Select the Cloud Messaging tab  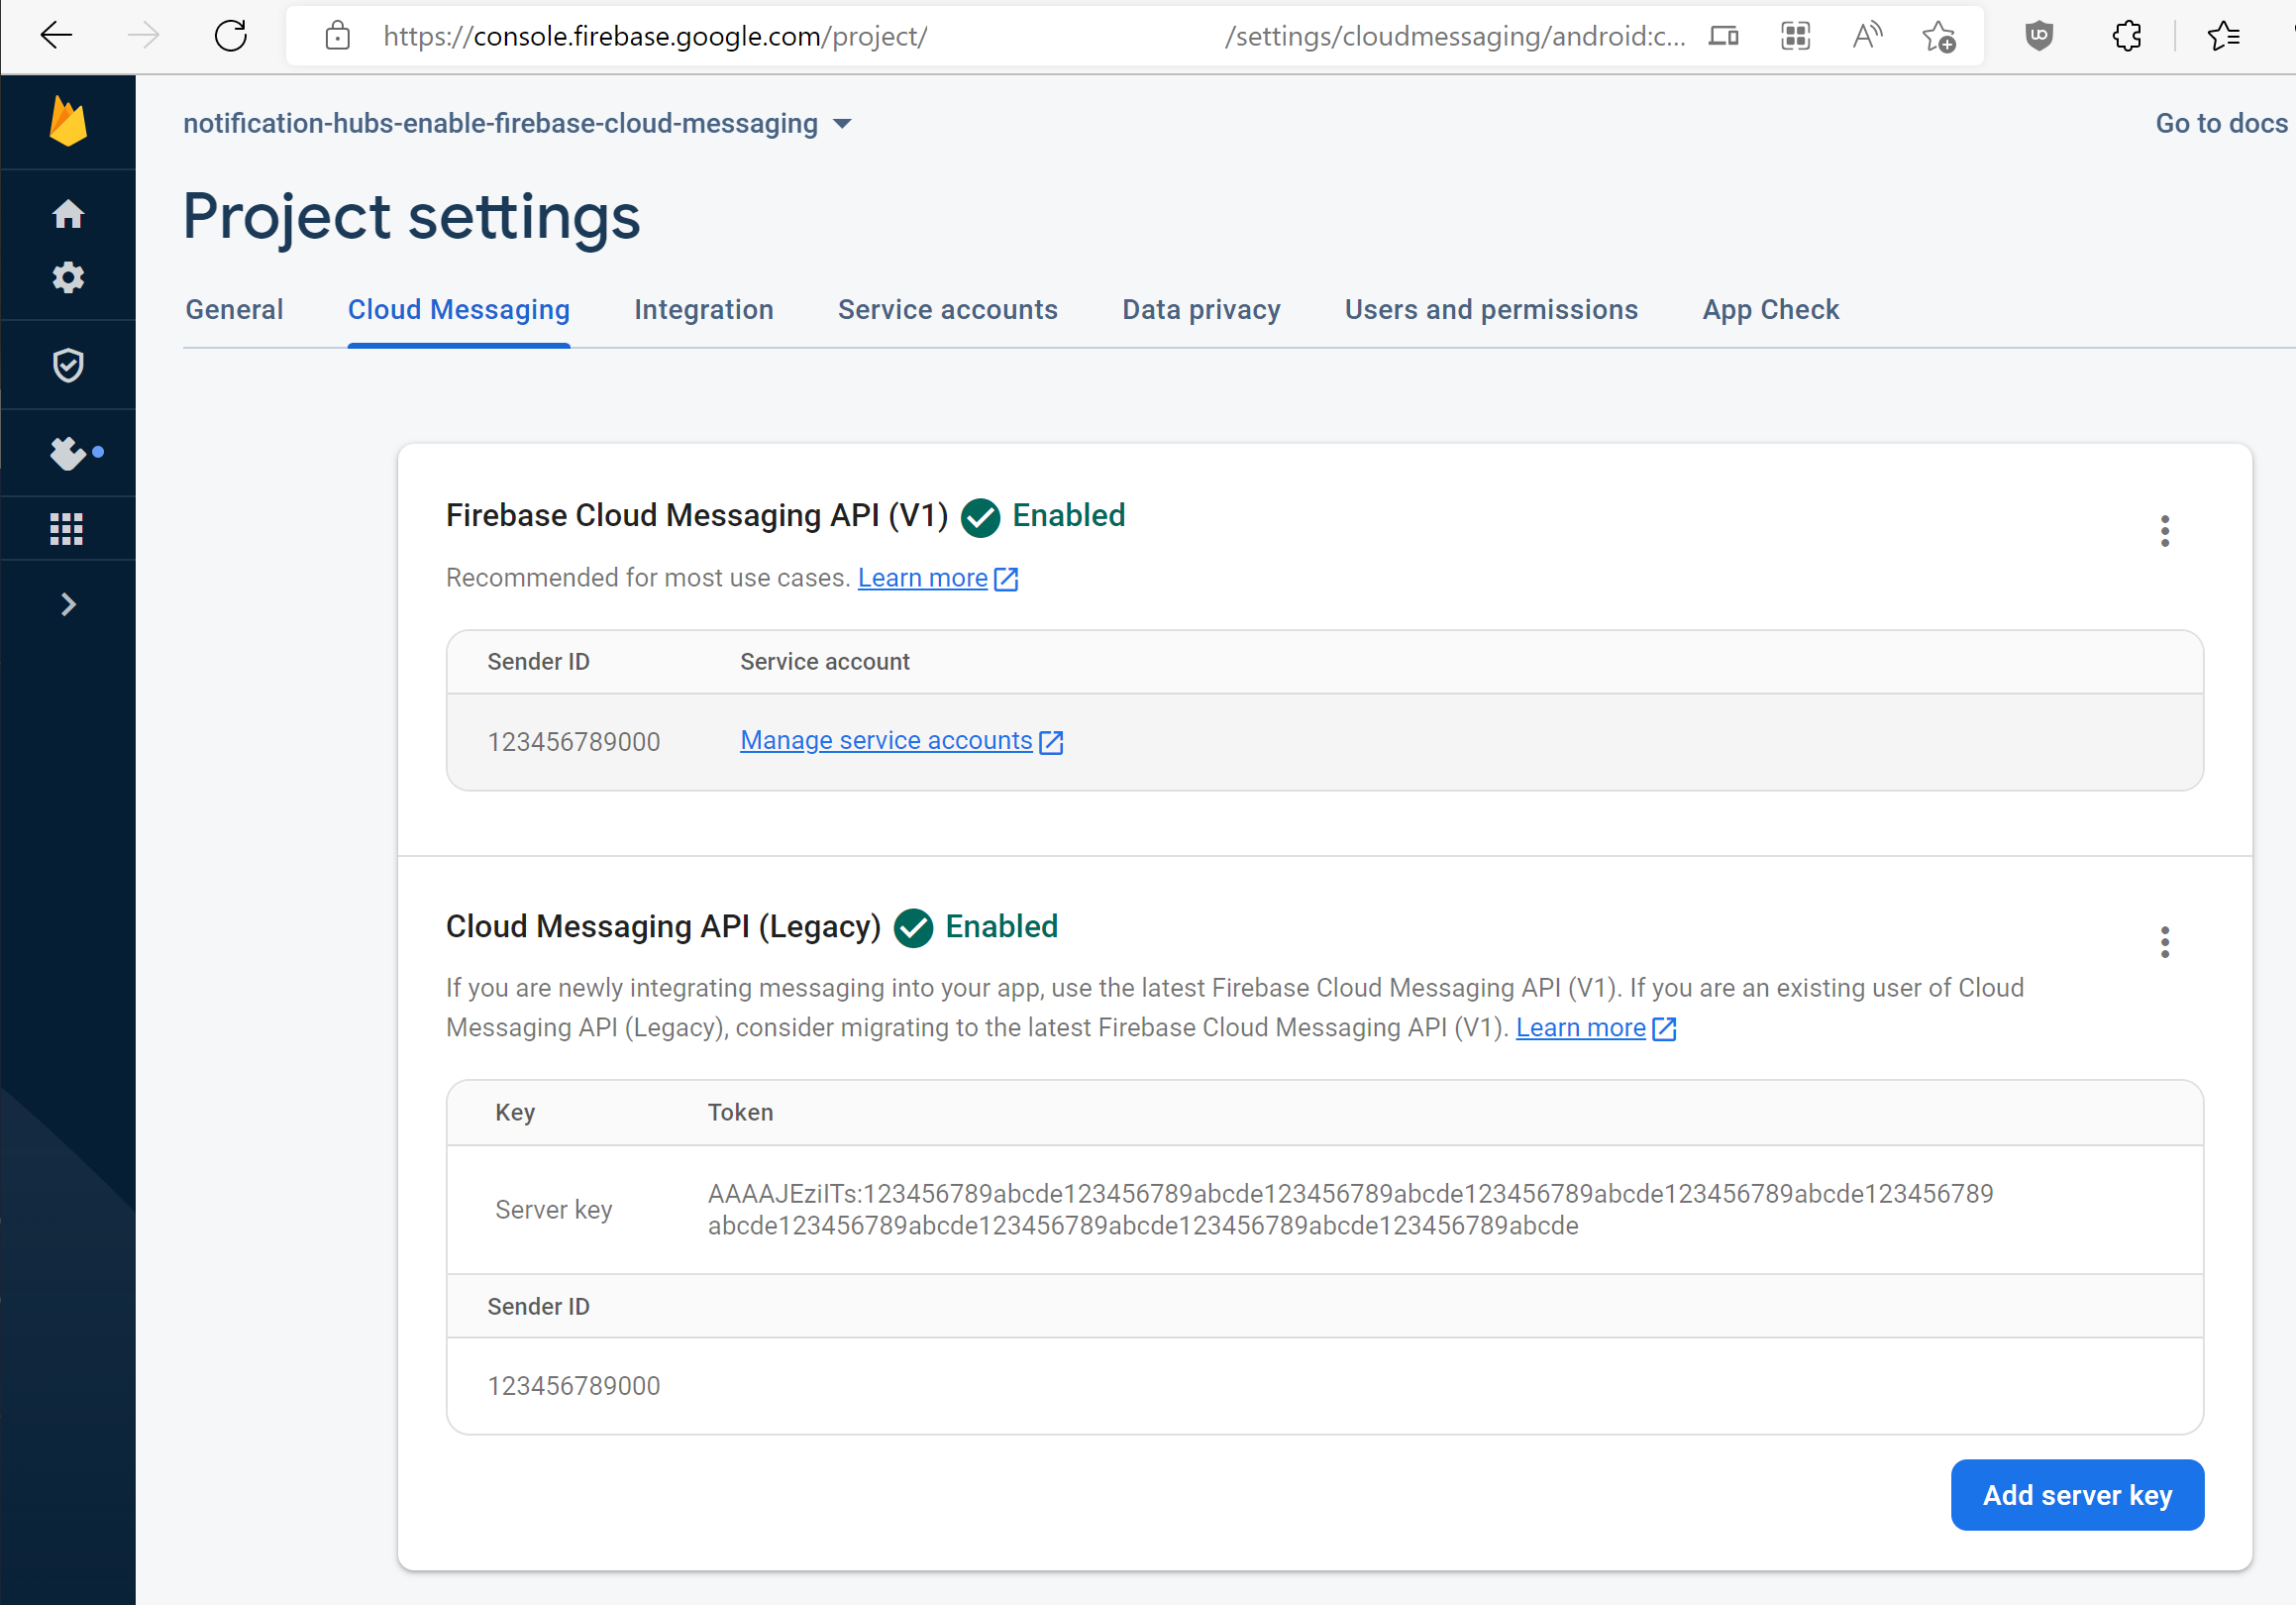457,309
